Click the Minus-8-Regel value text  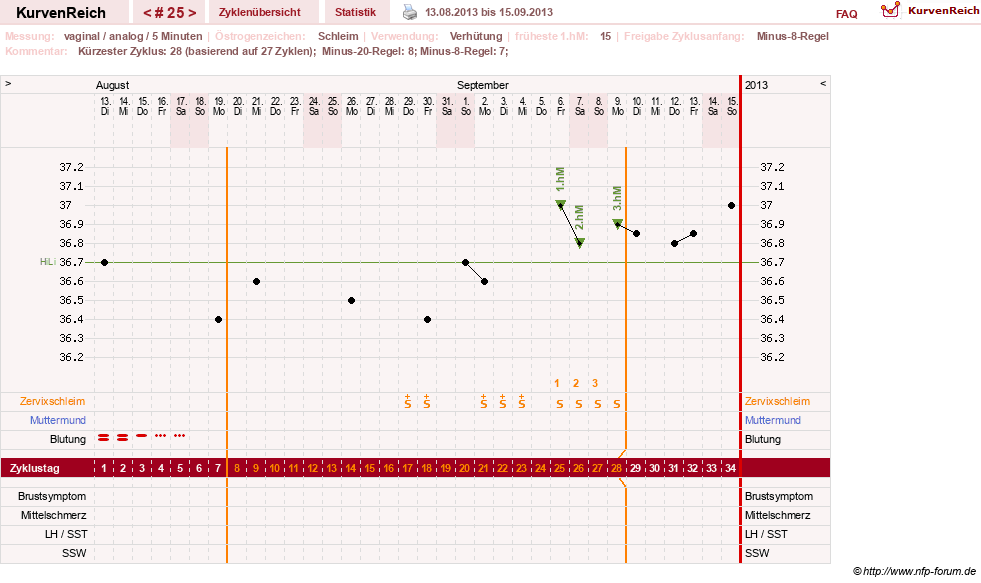click(x=793, y=36)
